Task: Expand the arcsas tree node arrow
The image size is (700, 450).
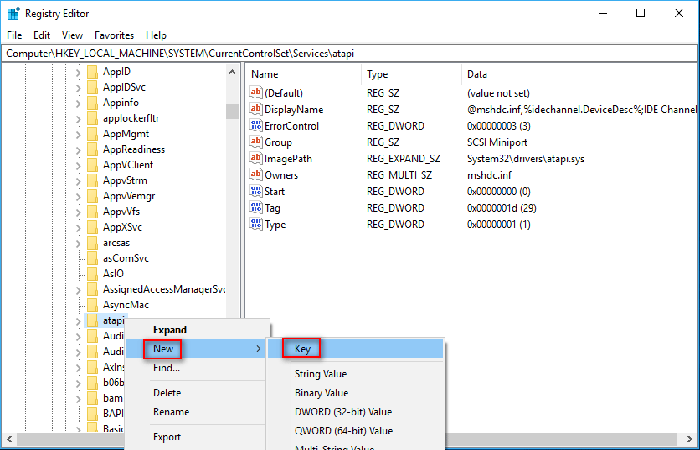Action: 78,243
